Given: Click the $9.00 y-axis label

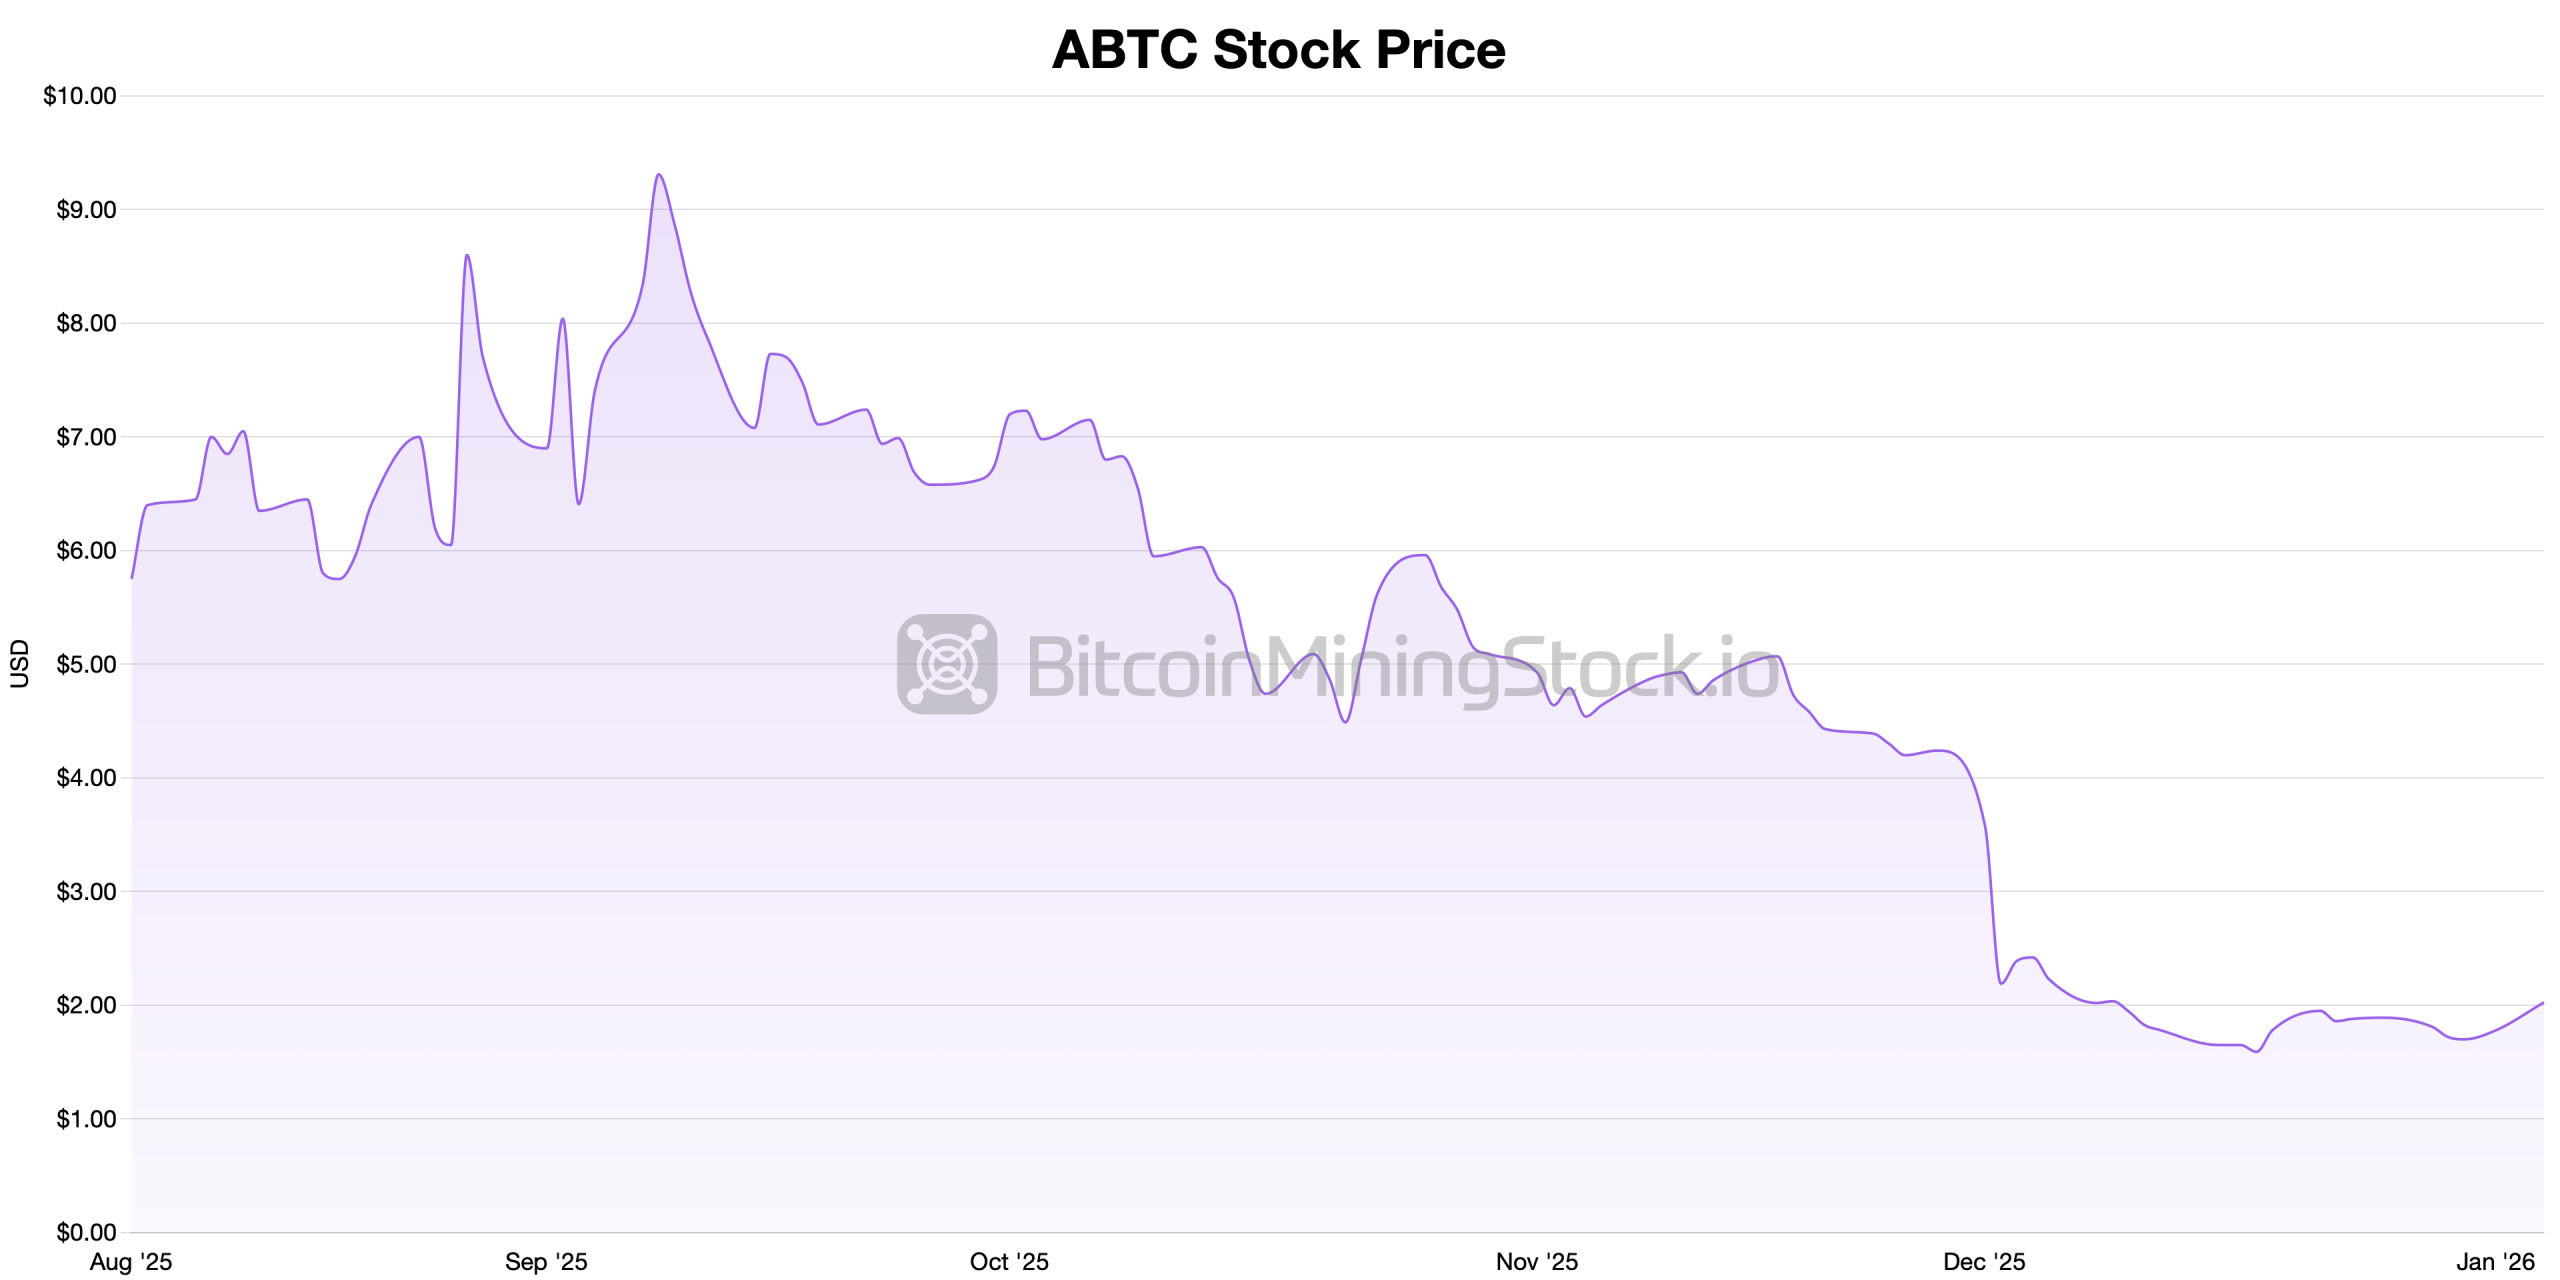Looking at the screenshot, I should click(86, 210).
